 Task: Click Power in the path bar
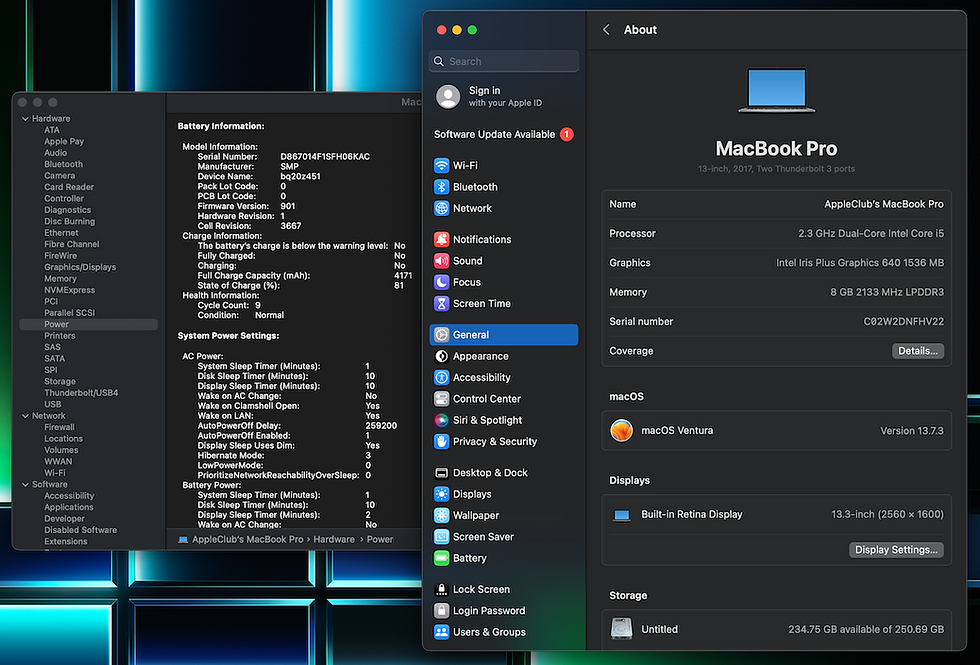tap(380, 539)
